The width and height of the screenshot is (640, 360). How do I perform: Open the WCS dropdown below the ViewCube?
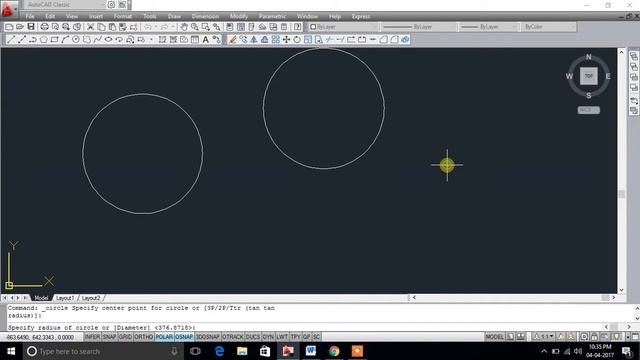pos(589,110)
